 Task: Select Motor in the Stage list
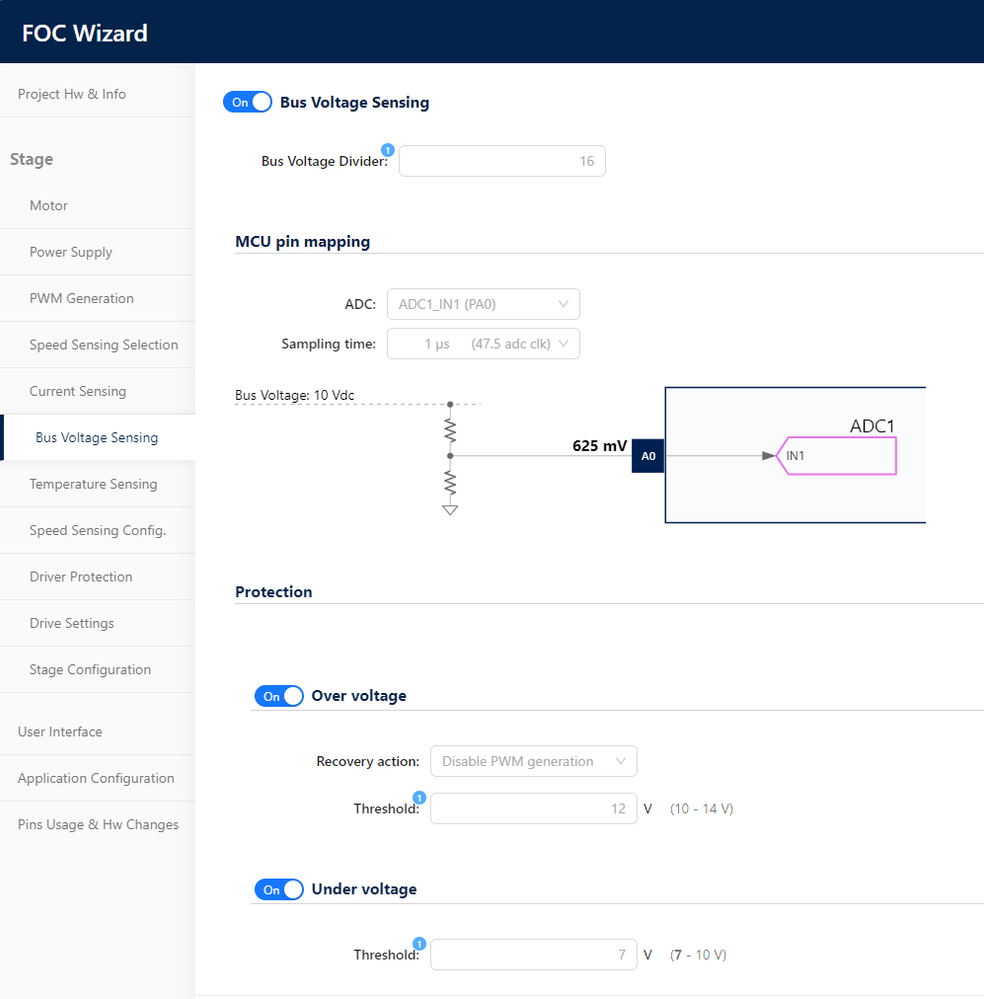coord(49,205)
